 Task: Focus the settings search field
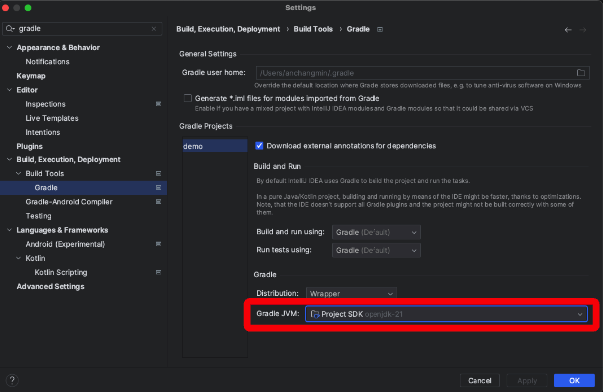[83, 29]
